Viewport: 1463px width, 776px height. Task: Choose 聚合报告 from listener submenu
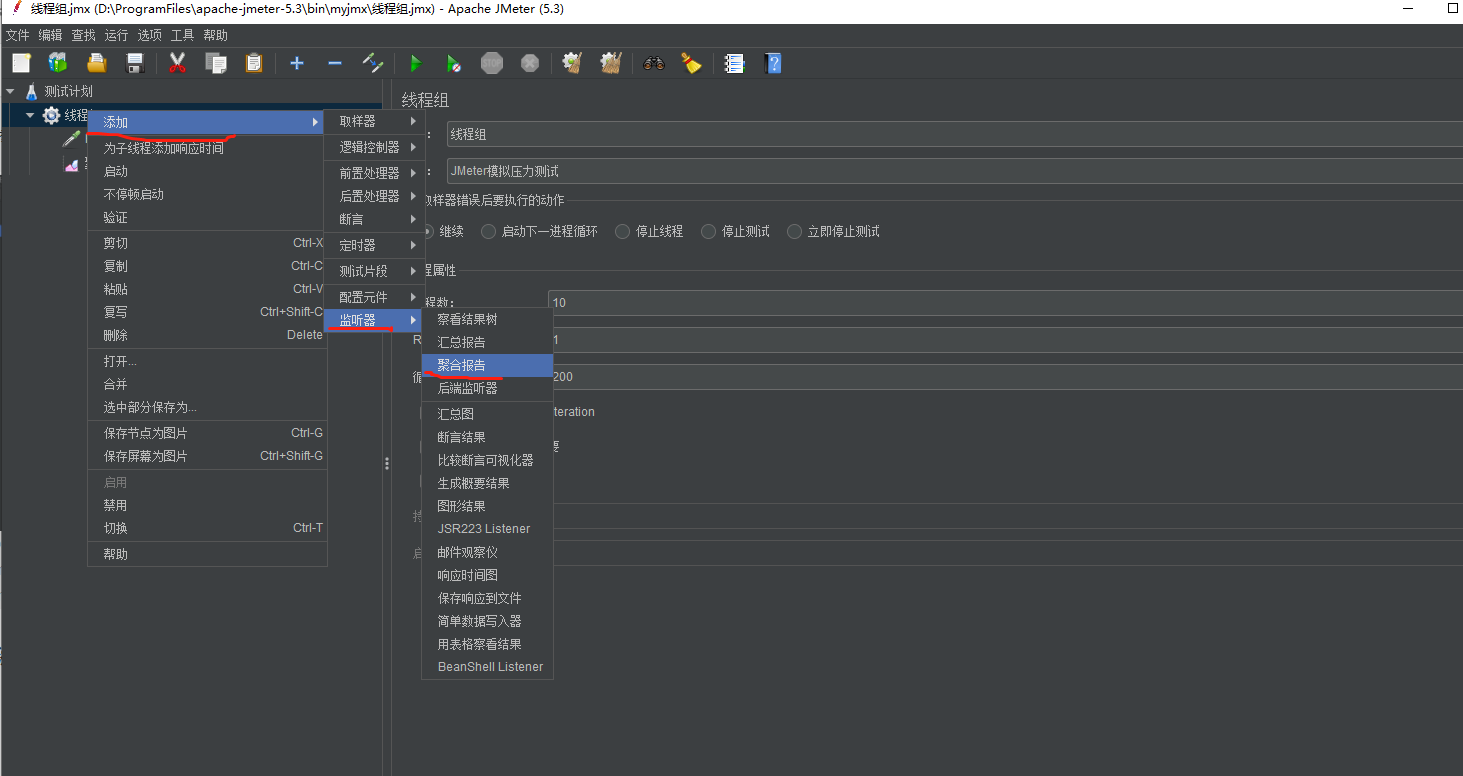click(x=487, y=365)
